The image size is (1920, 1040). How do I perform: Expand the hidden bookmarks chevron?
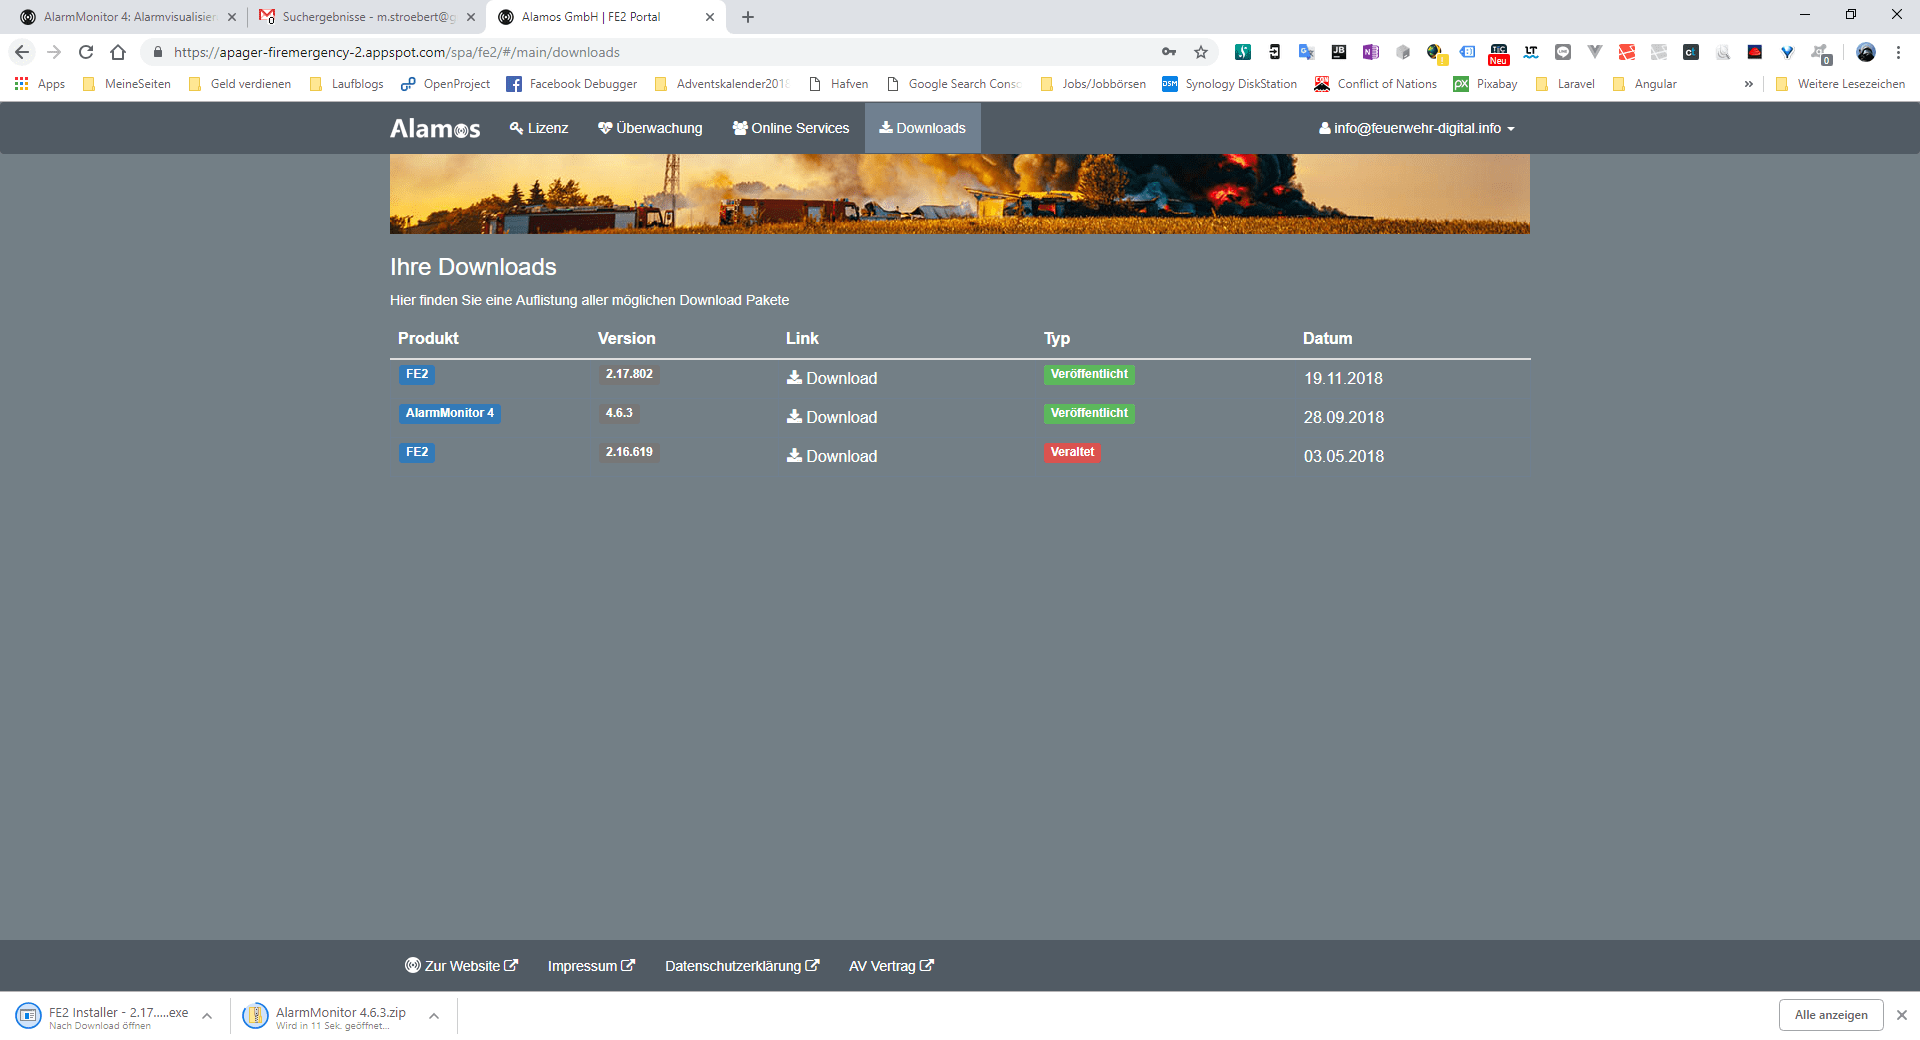[1748, 84]
